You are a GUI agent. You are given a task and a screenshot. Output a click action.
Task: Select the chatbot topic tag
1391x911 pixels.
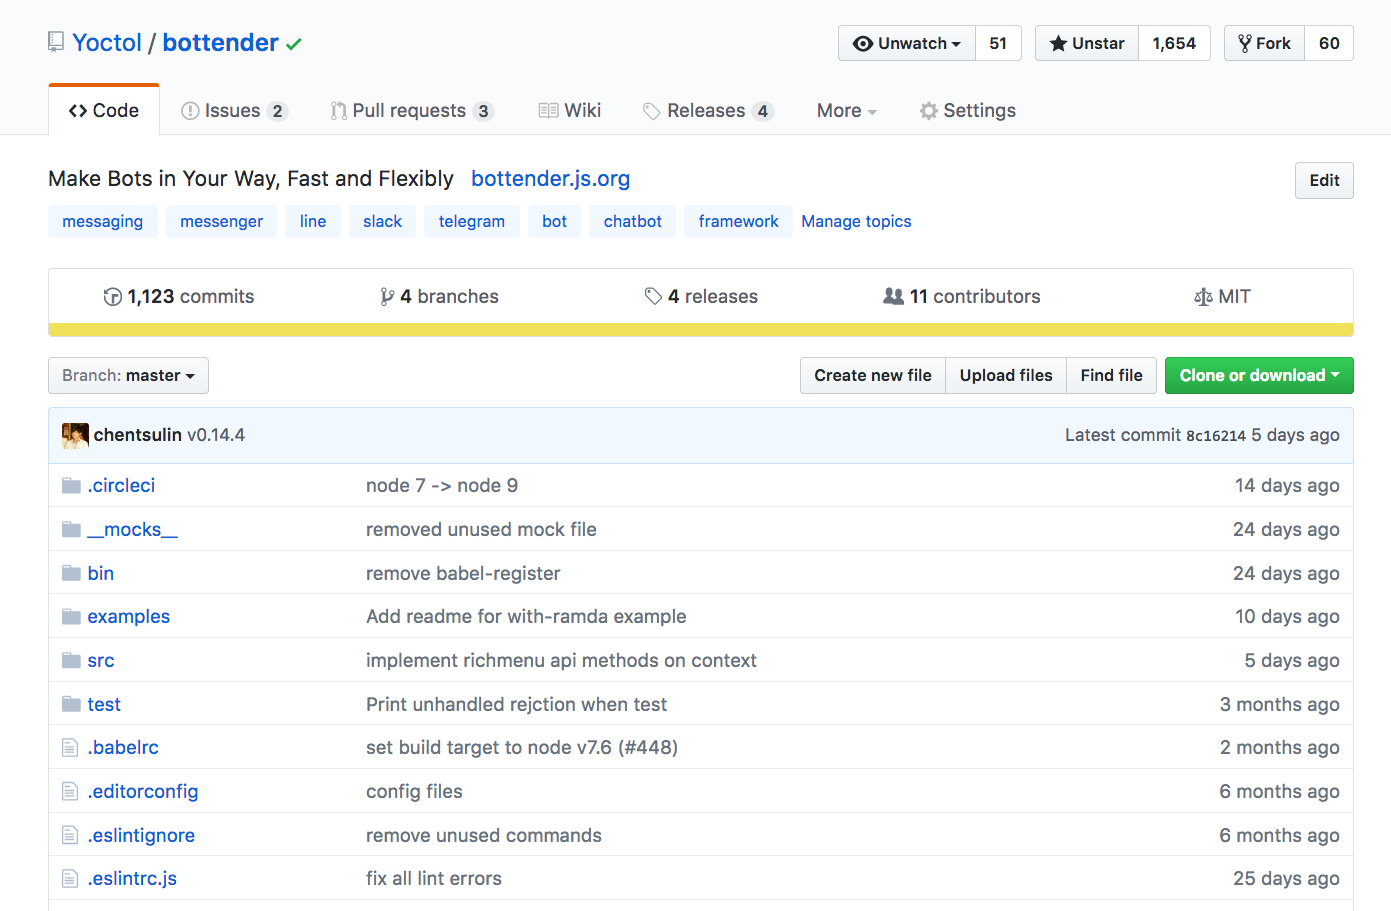pyautogui.click(x=633, y=221)
